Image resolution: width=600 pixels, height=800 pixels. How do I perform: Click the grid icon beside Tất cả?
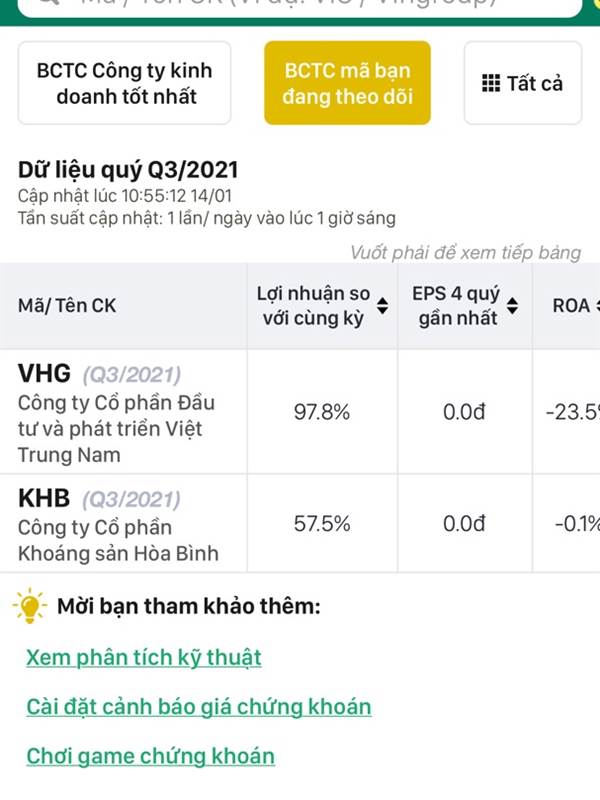click(x=491, y=83)
